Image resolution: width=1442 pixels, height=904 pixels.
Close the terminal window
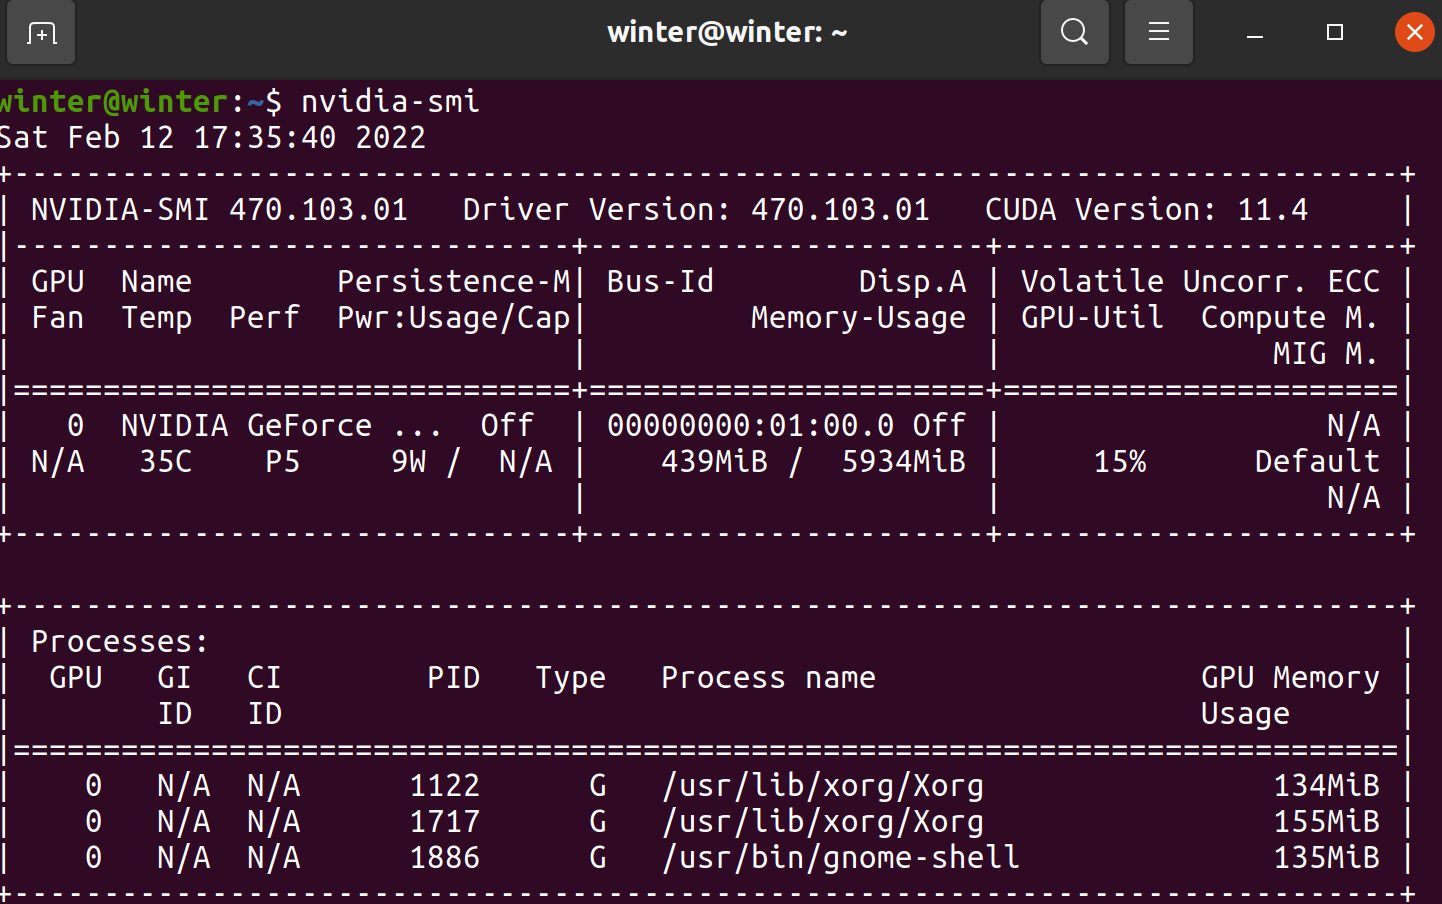[x=1415, y=32]
